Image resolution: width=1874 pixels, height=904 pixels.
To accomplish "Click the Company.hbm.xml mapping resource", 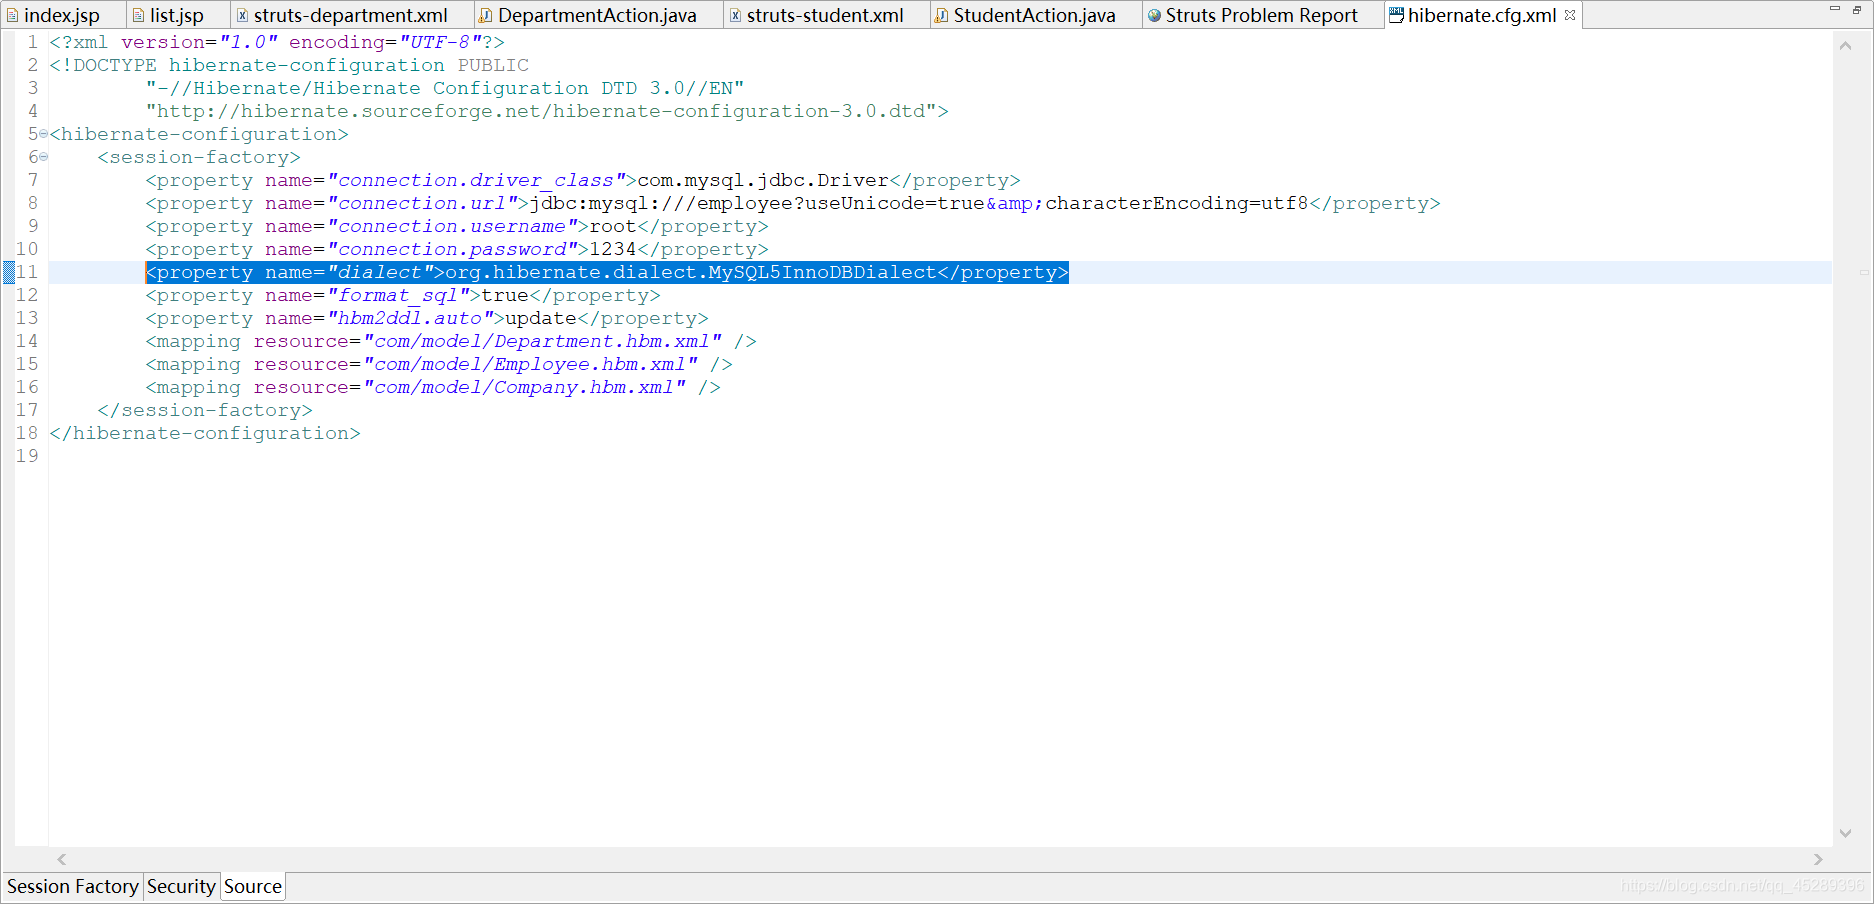I will click(524, 387).
